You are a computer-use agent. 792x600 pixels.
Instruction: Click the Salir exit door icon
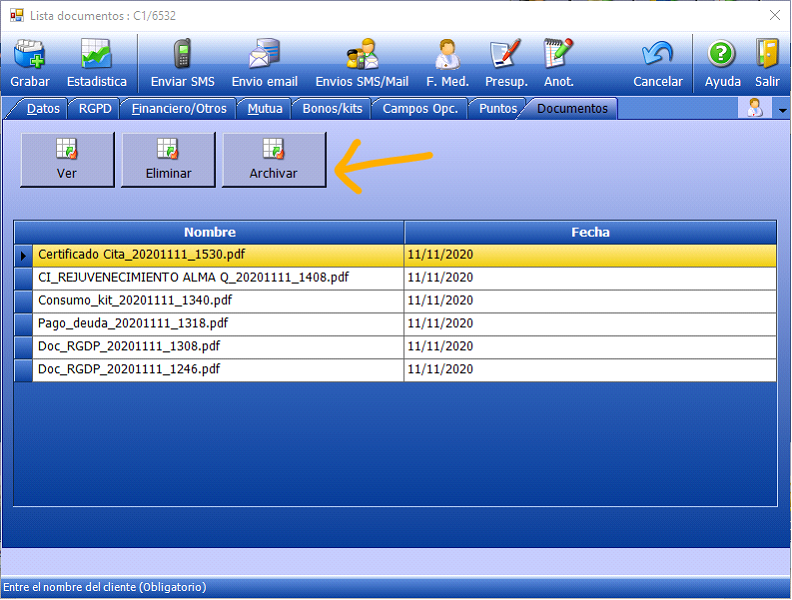click(x=767, y=55)
